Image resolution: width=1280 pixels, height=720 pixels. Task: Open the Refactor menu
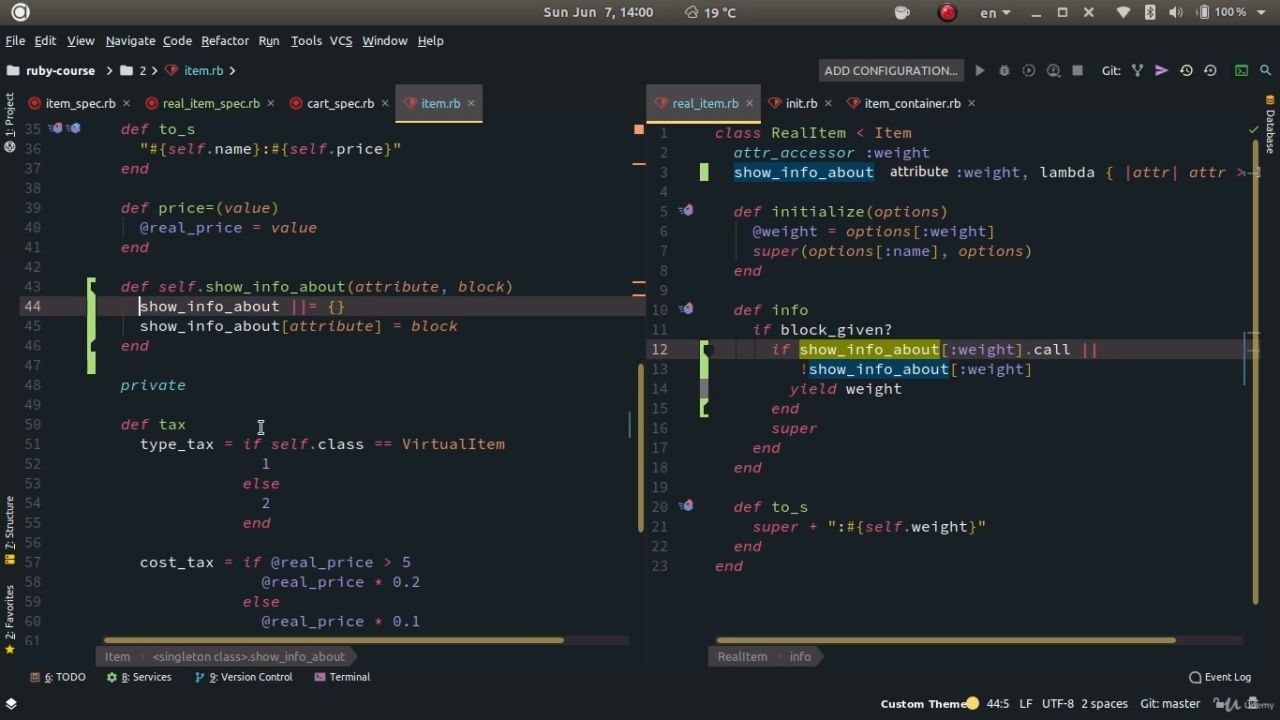click(225, 41)
